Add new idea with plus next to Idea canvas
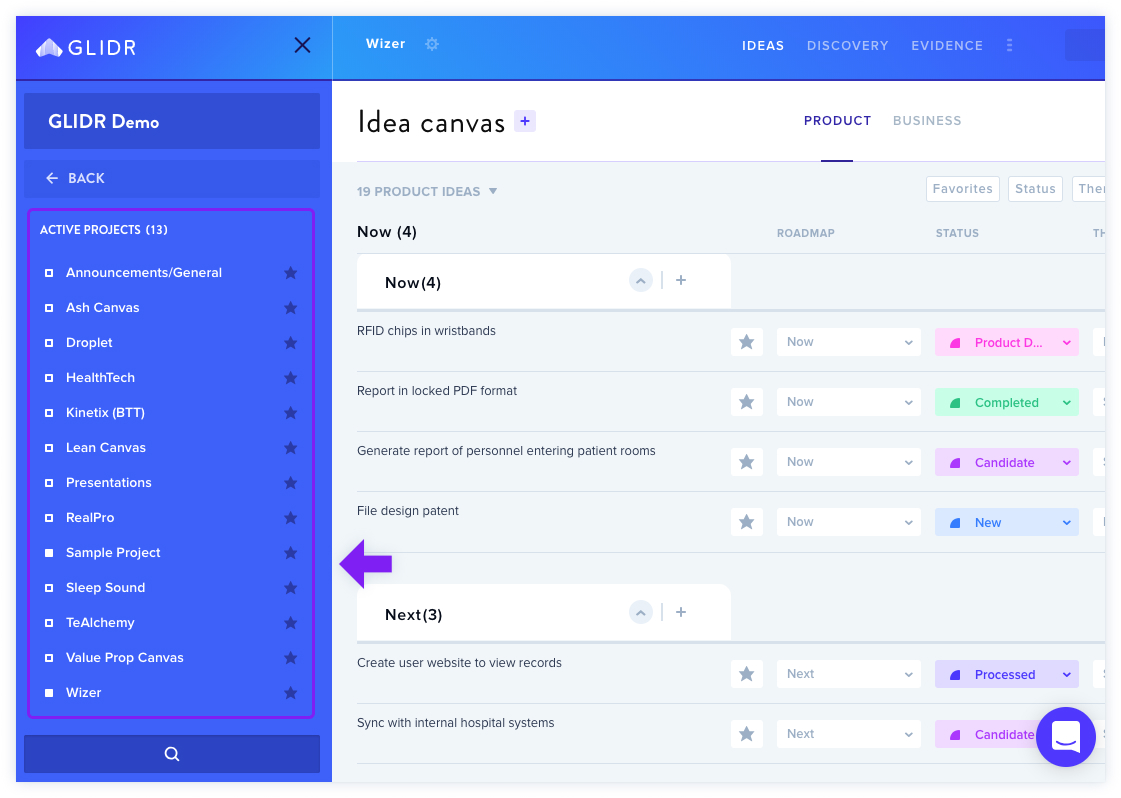The height and width of the screenshot is (798, 1121). click(525, 122)
